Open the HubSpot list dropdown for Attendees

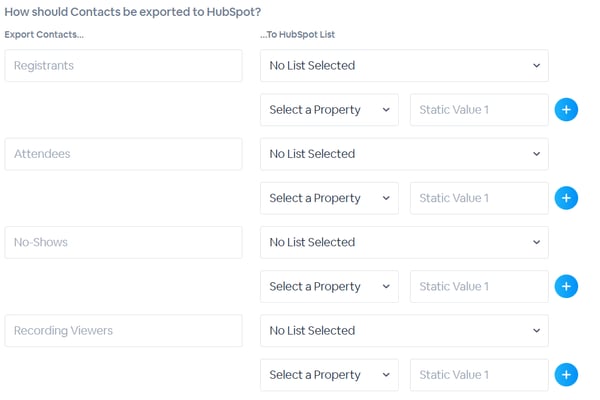(x=404, y=154)
